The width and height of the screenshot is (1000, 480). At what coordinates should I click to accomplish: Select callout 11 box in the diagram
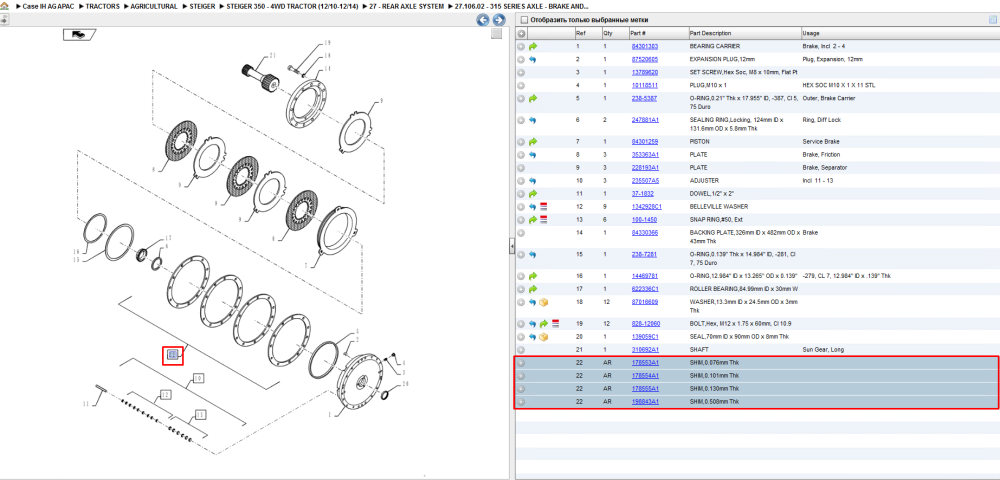click(x=200, y=415)
